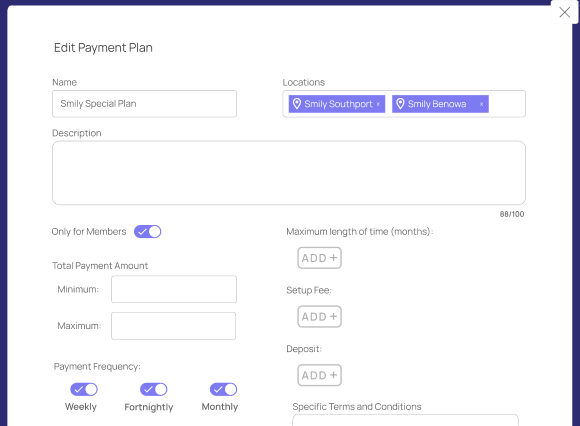The height and width of the screenshot is (426, 580).
Task: Select the Smily Southport location chip
Action: point(337,104)
